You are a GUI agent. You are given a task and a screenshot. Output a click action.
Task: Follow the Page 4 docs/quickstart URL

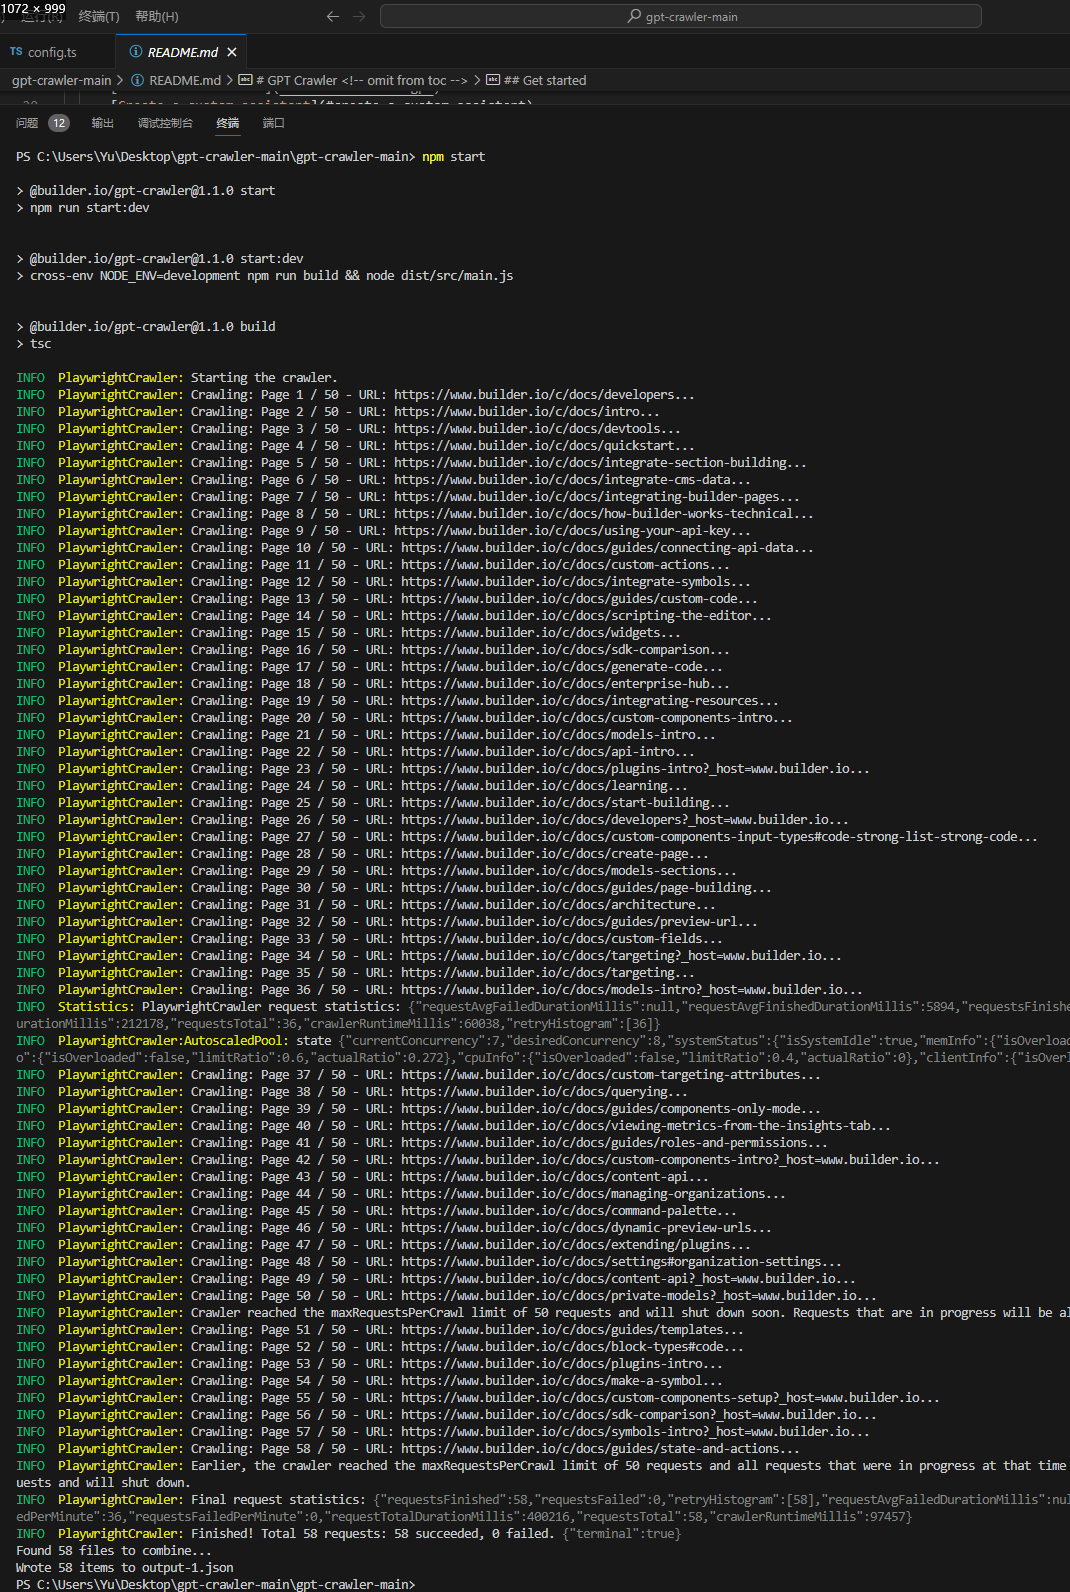point(544,446)
